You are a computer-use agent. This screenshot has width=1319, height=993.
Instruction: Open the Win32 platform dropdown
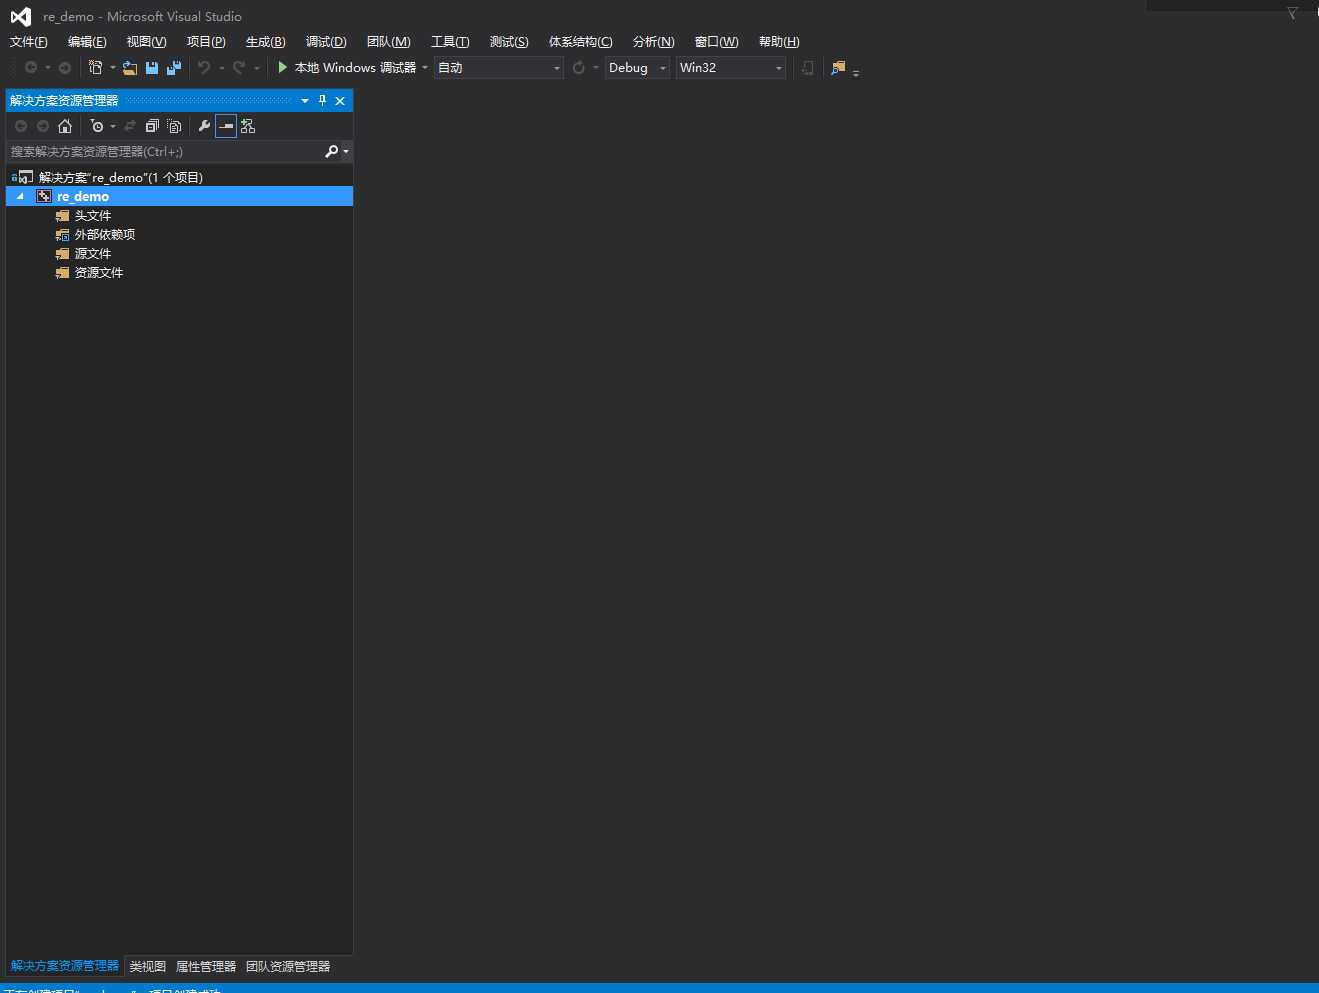point(731,67)
